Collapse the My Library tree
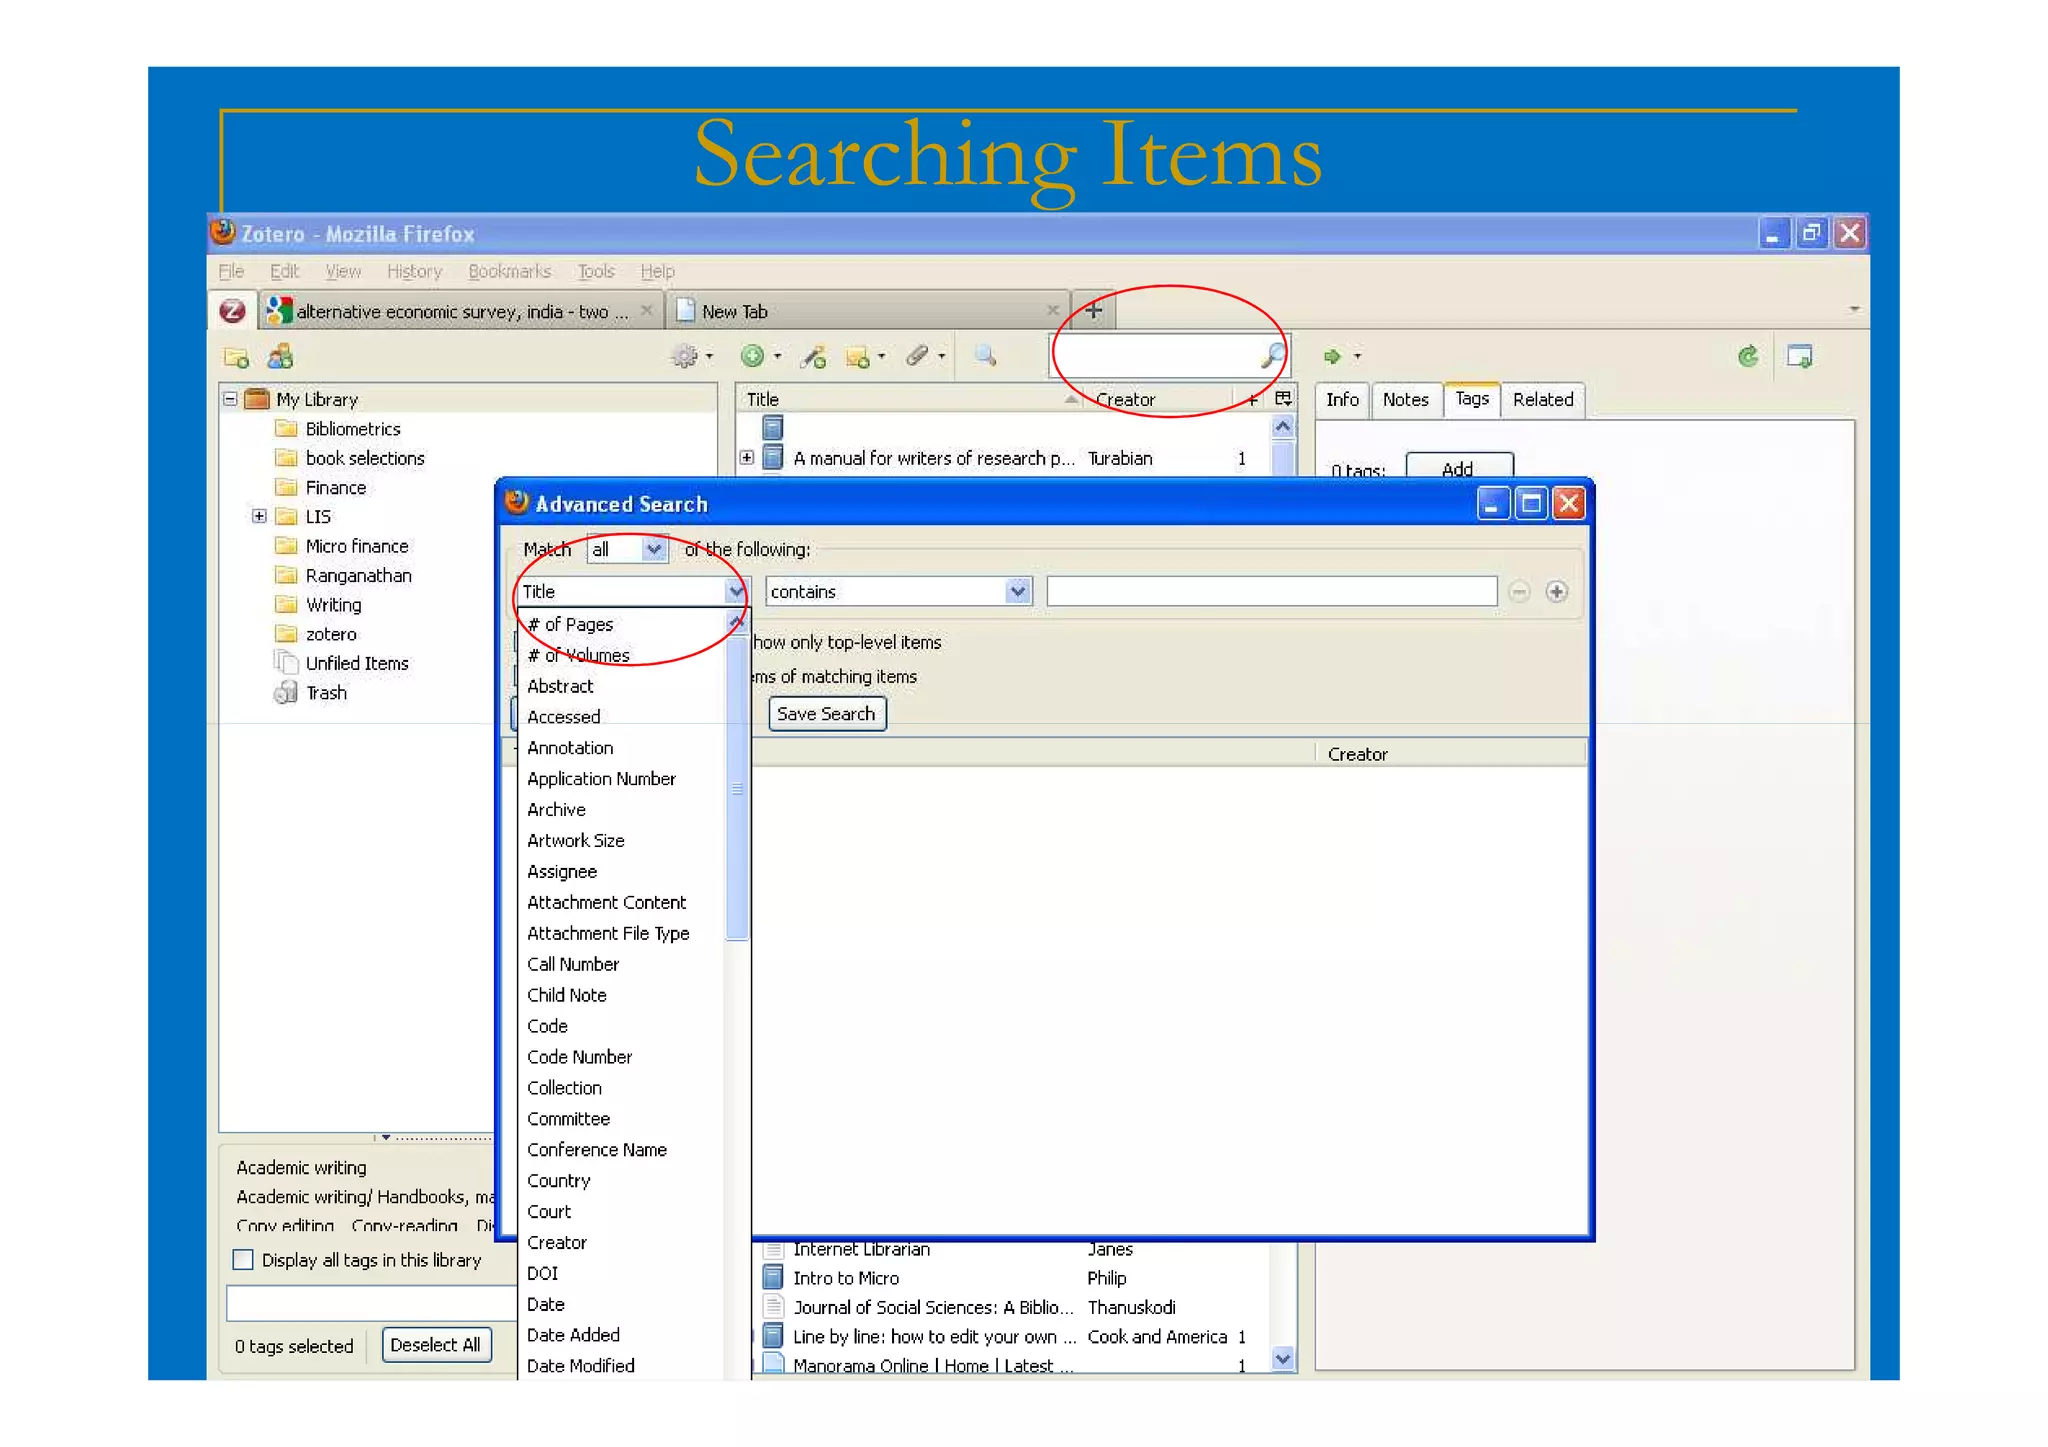The image size is (2048, 1447). click(230, 399)
